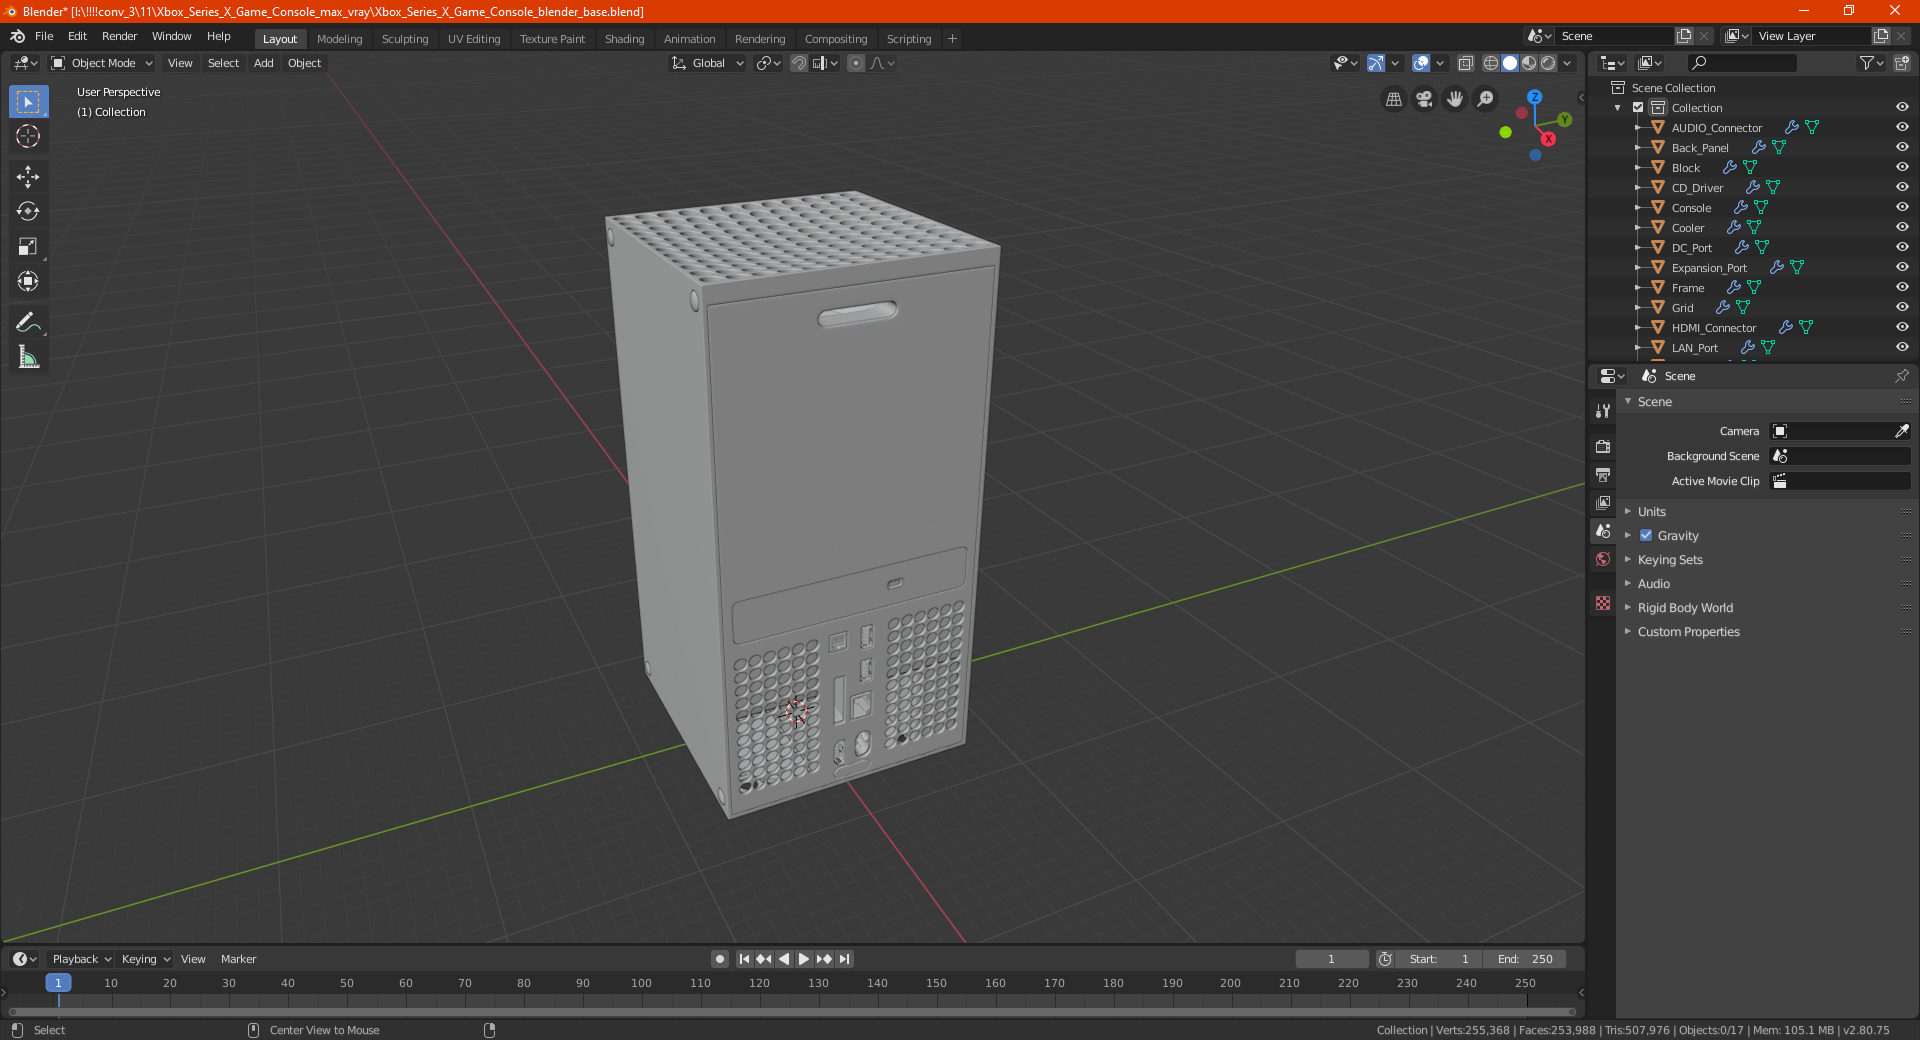Click the X axis on navigation gizmo
This screenshot has height=1040, width=1920.
point(1548,139)
